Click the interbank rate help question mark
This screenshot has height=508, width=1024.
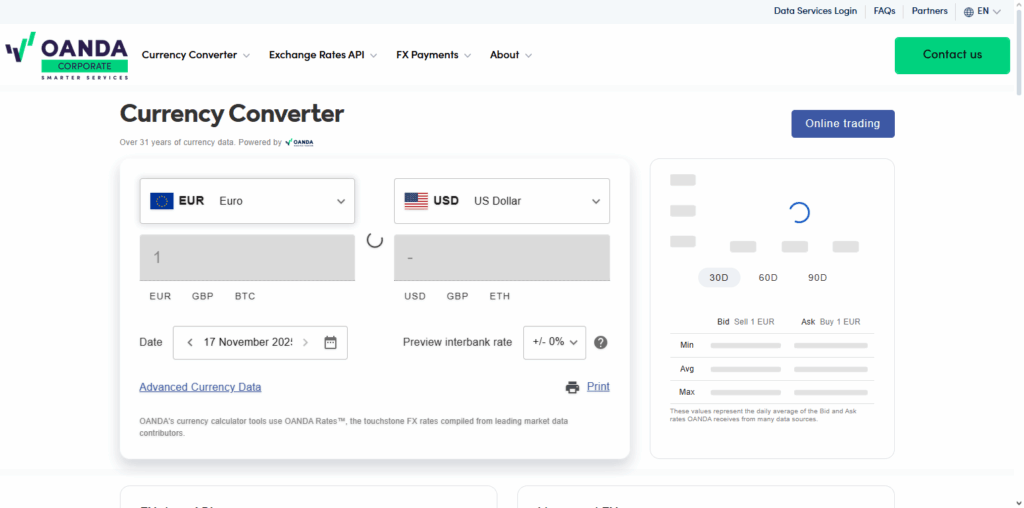point(601,342)
